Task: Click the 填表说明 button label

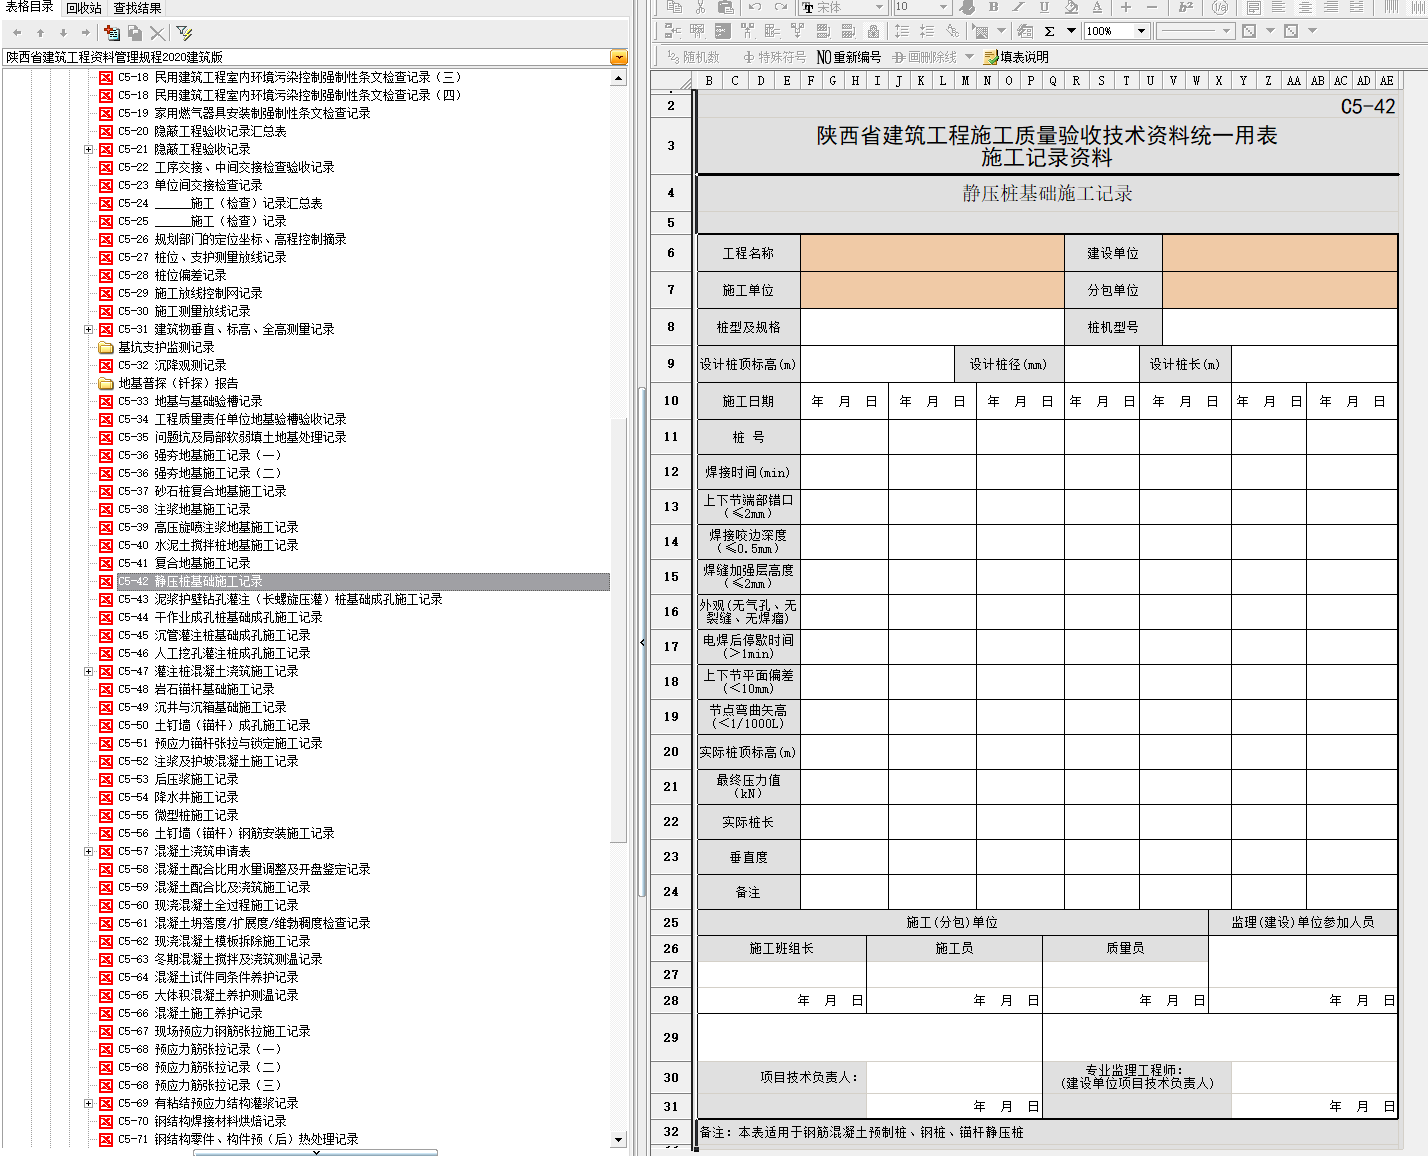Action: point(1024,57)
